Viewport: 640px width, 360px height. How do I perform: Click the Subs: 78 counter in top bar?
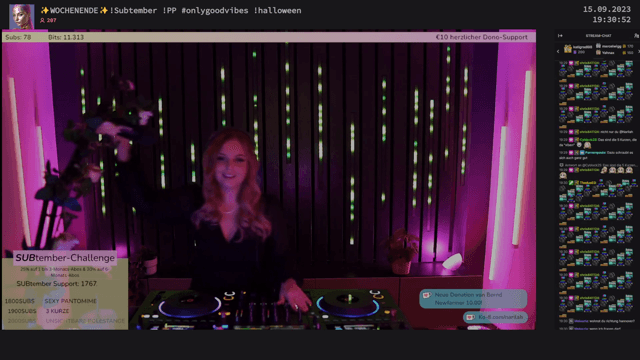click(x=18, y=37)
